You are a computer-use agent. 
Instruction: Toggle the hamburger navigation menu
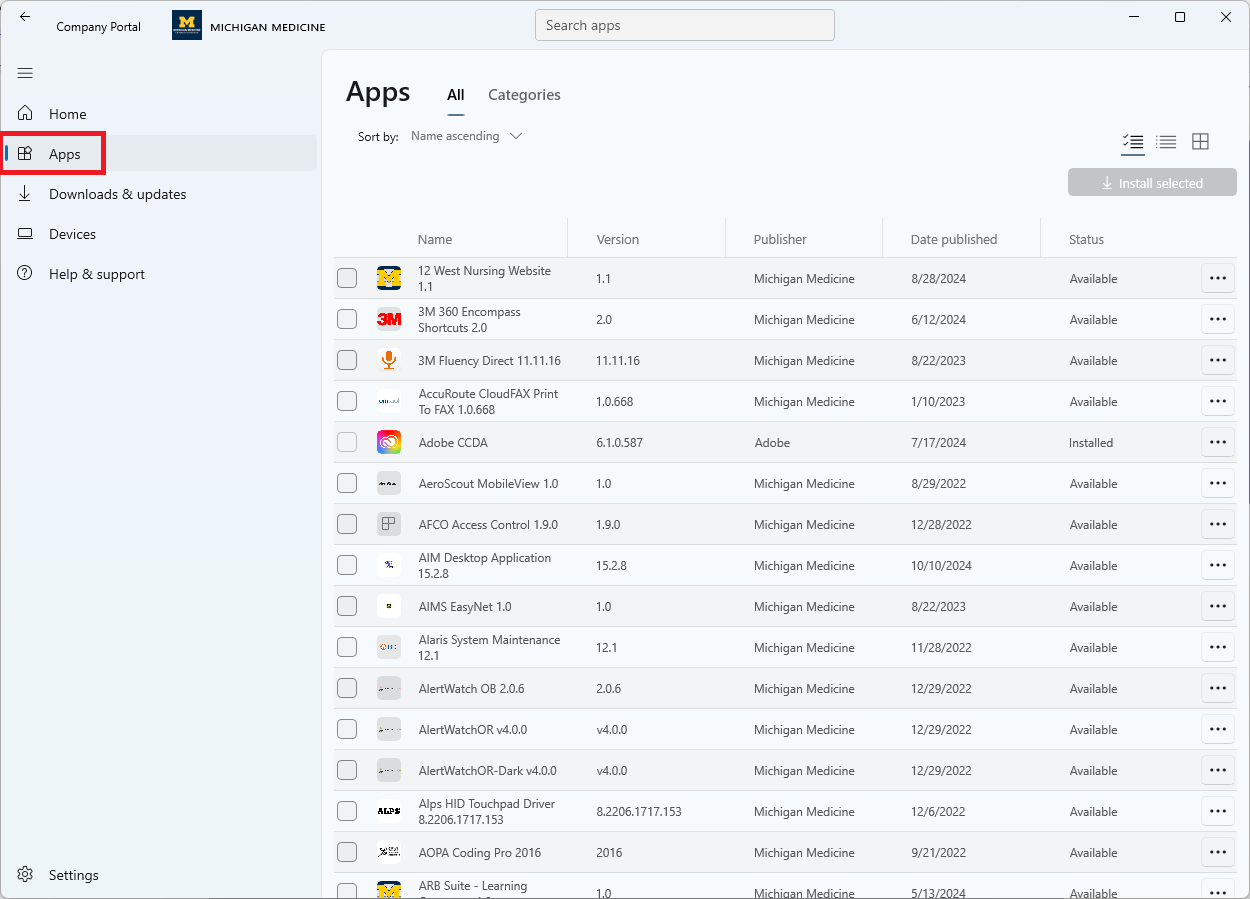coord(25,73)
